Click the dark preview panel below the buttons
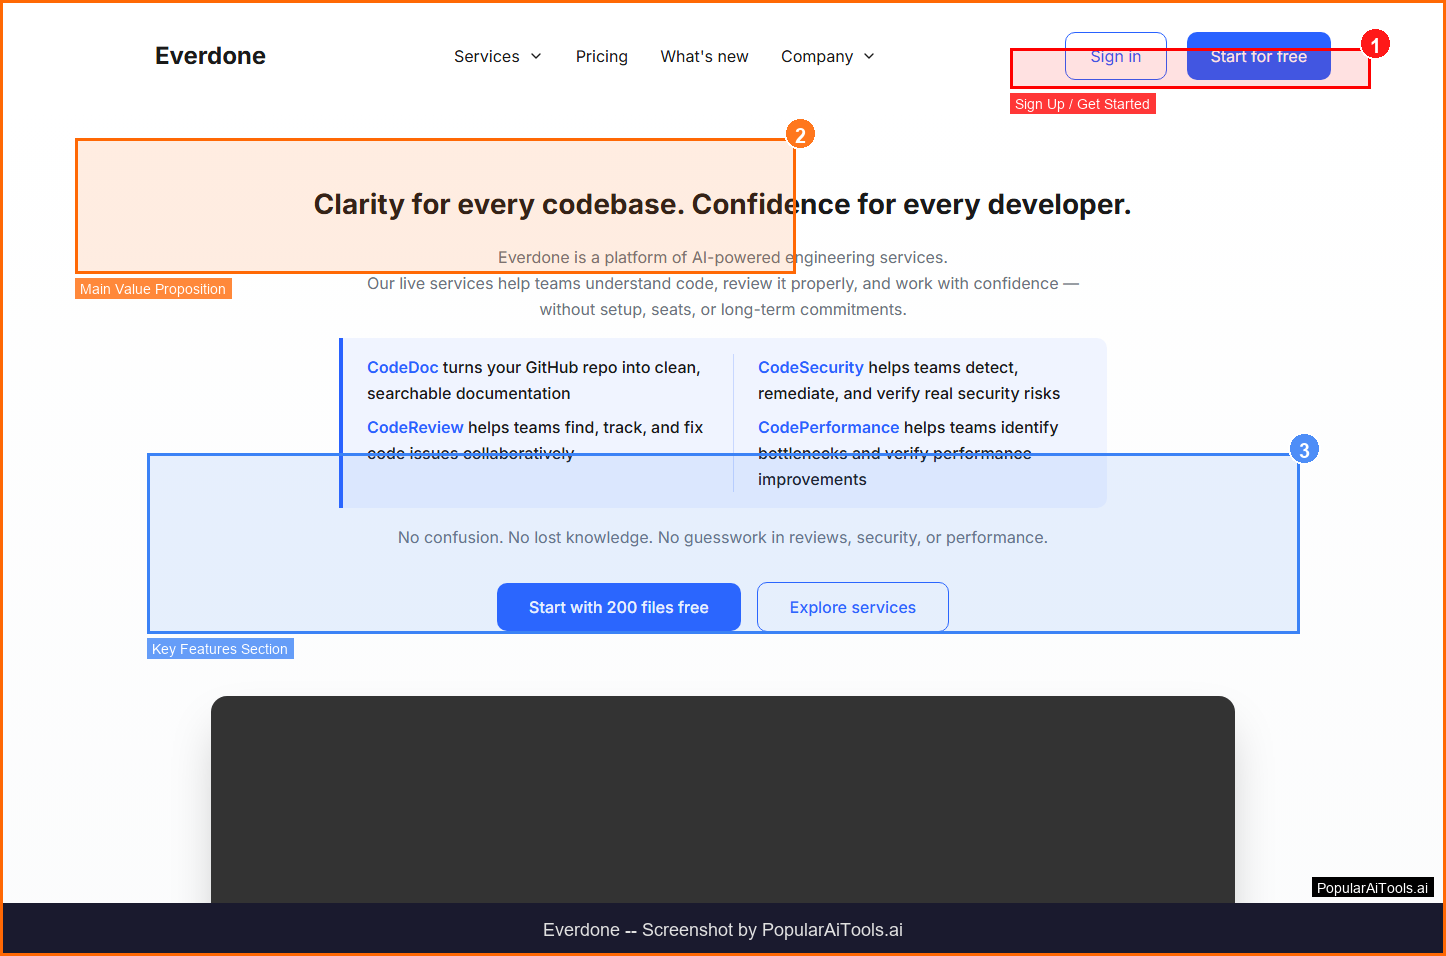Screen dimensions: 1446x956 coord(722,800)
